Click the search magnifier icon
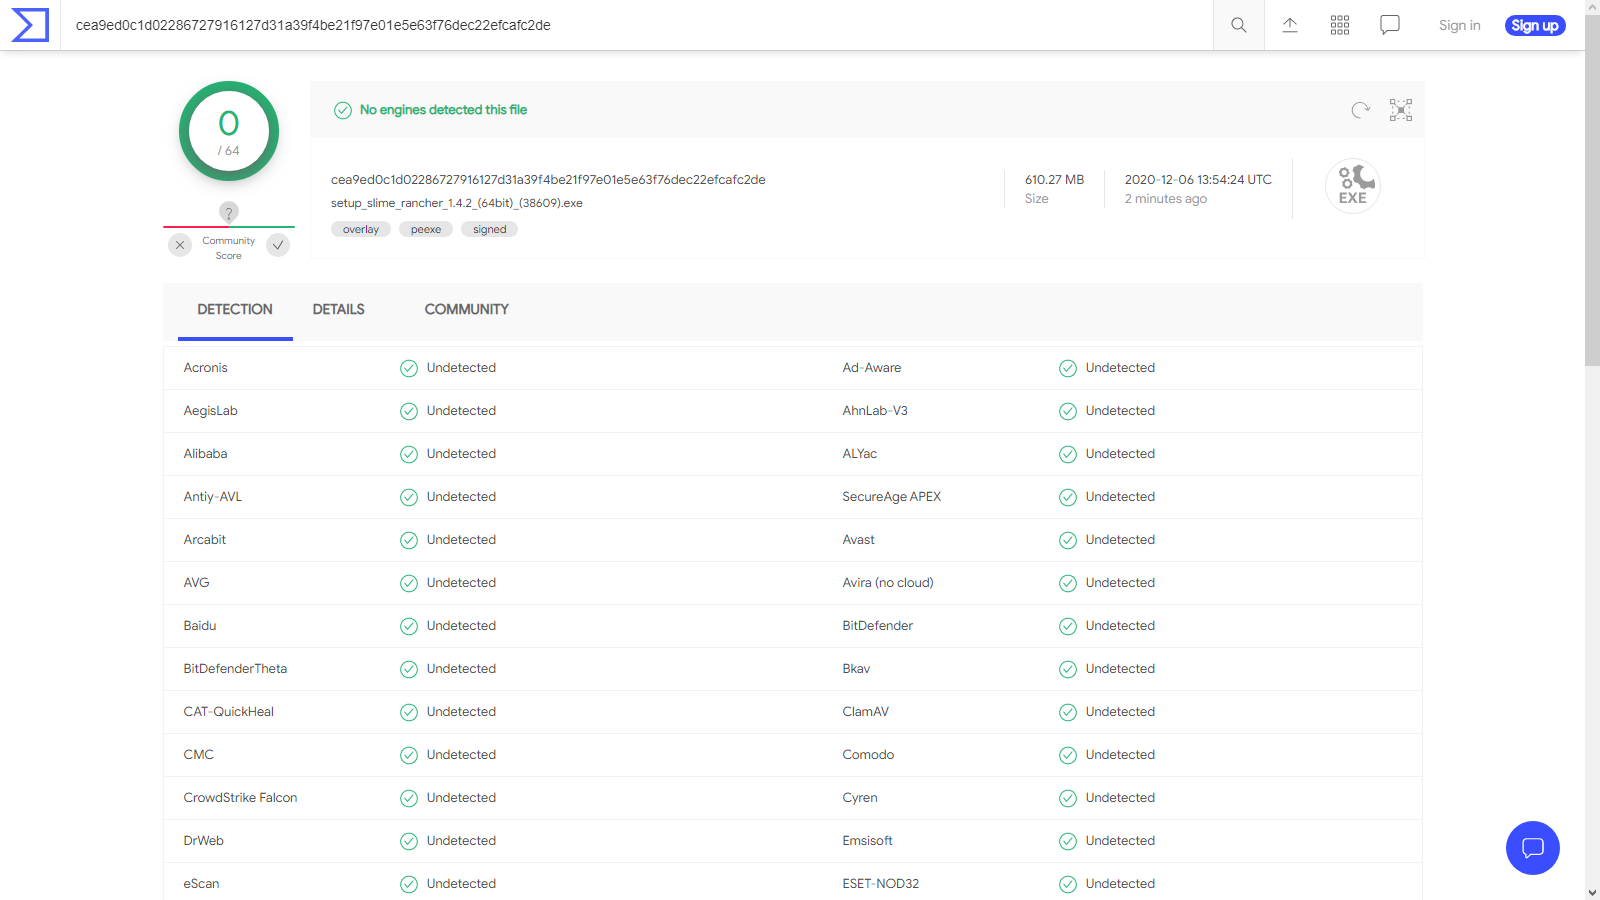 [x=1238, y=25]
